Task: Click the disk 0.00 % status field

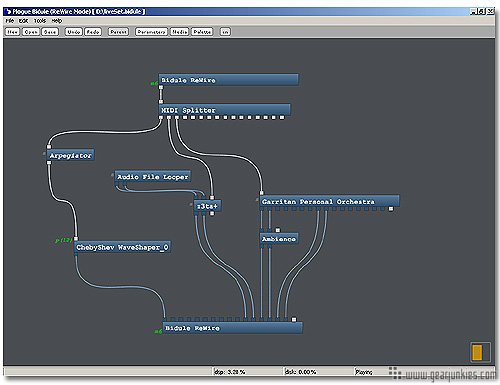Action: pyautogui.click(x=318, y=371)
